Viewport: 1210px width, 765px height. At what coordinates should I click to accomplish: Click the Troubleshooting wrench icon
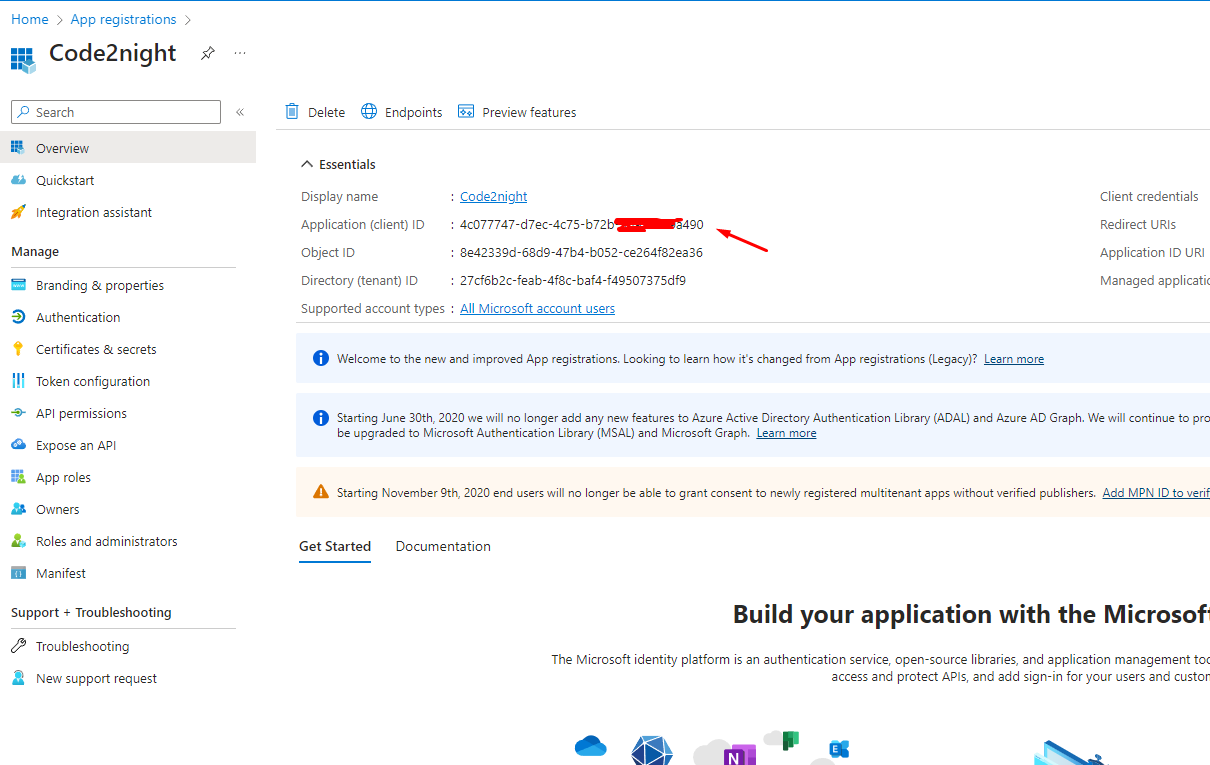(x=18, y=646)
